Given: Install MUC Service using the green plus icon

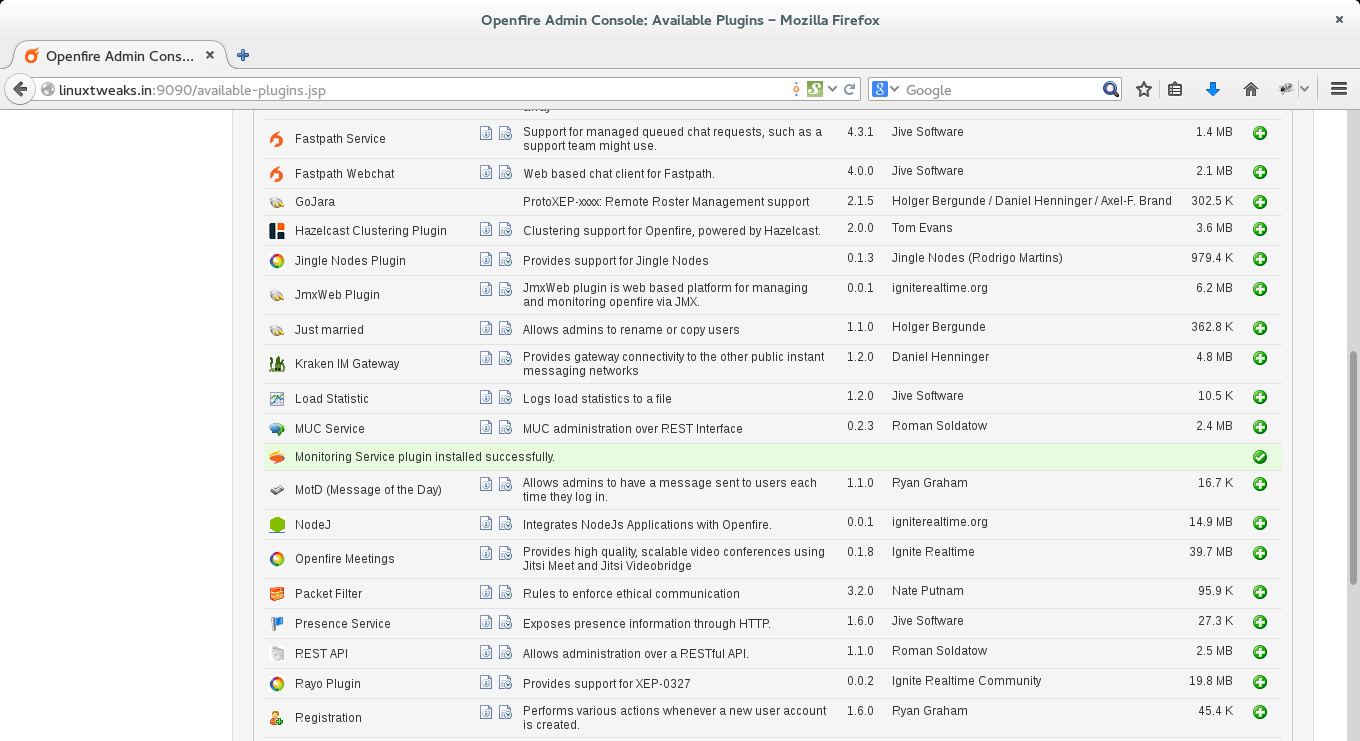Looking at the screenshot, I should coord(1260,427).
